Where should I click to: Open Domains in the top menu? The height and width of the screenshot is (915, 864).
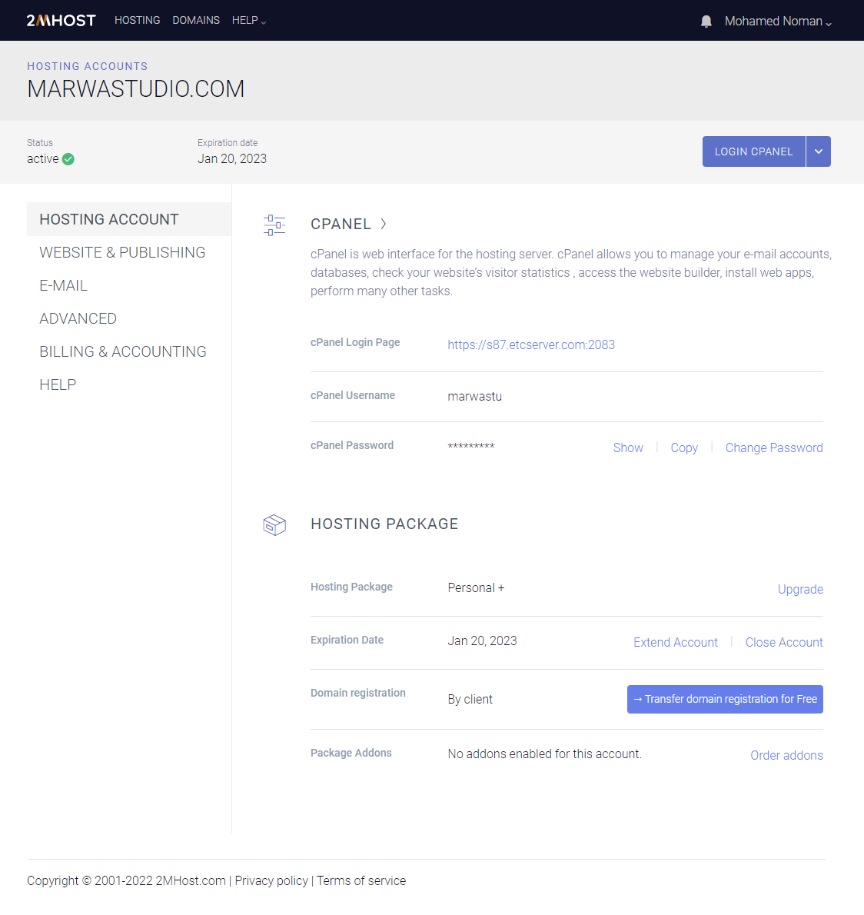(x=196, y=20)
